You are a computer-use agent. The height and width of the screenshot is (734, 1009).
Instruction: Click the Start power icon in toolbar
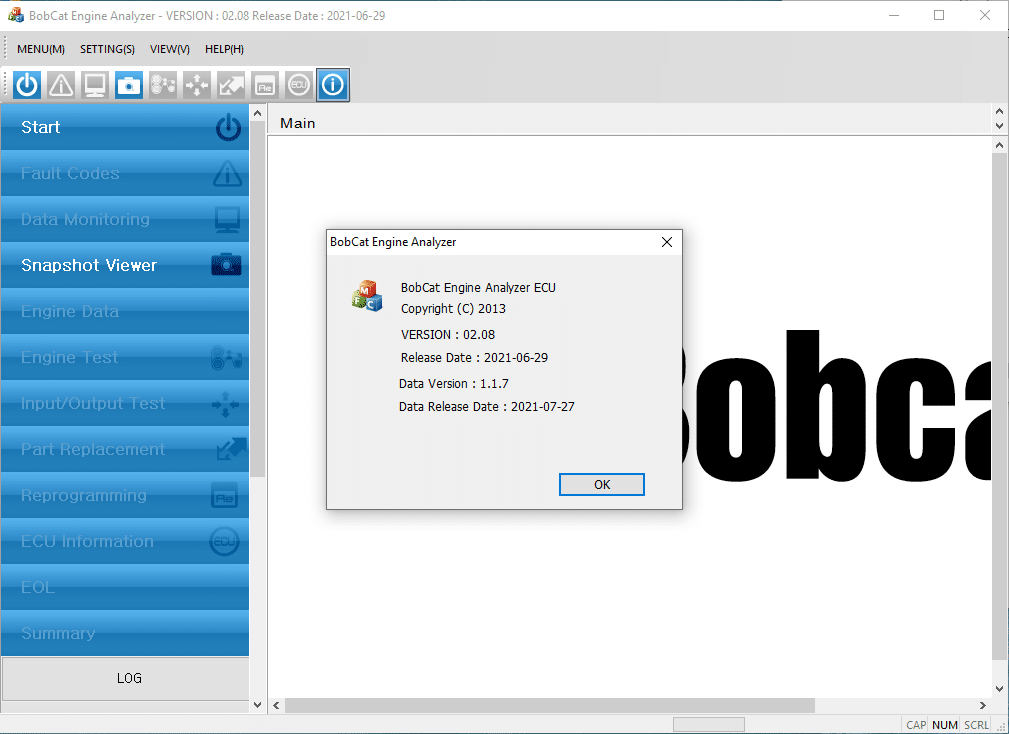27,86
